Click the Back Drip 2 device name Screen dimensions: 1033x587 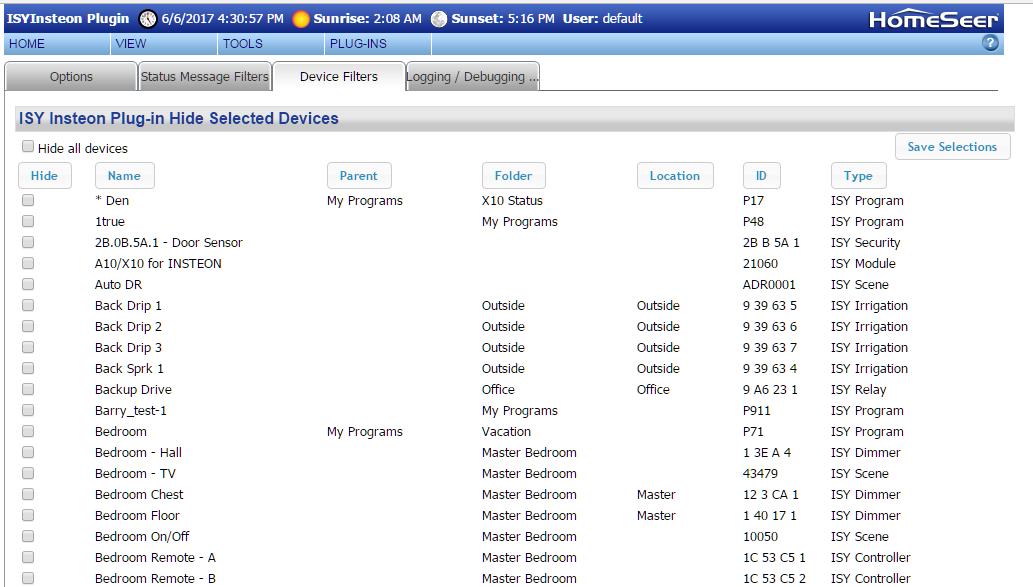(x=128, y=327)
